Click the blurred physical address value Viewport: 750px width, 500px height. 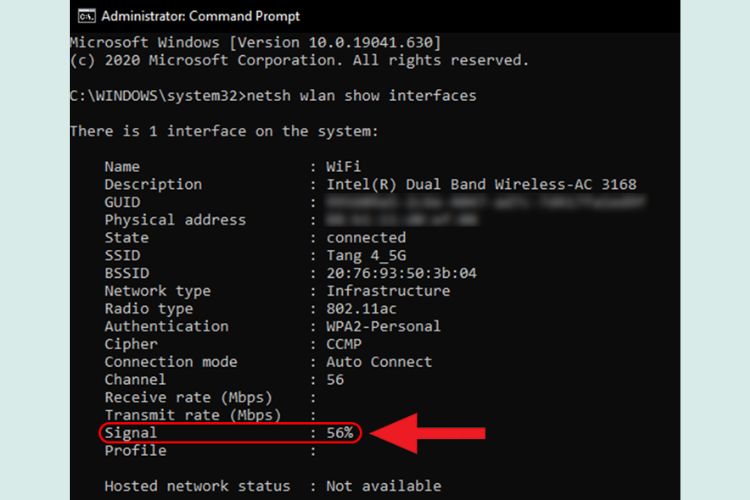pyautogui.click(x=402, y=220)
